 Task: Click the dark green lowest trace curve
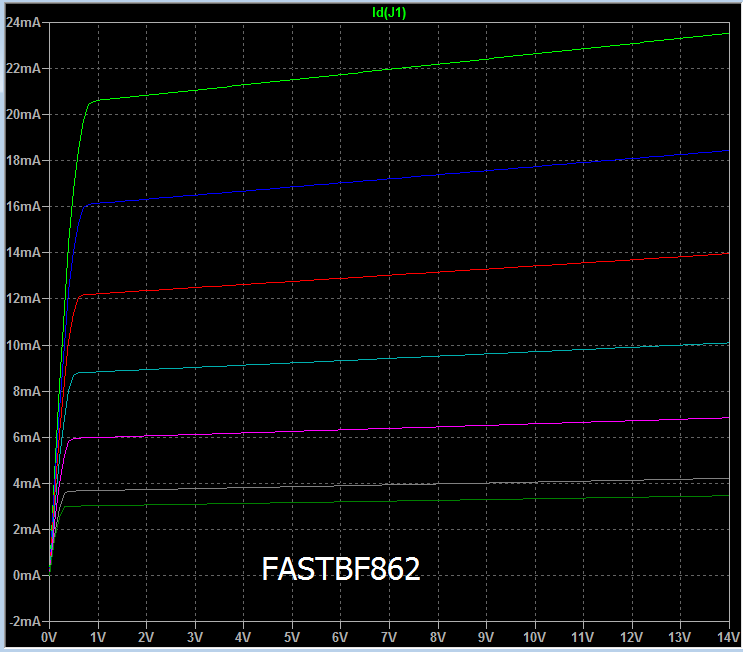pos(389,501)
